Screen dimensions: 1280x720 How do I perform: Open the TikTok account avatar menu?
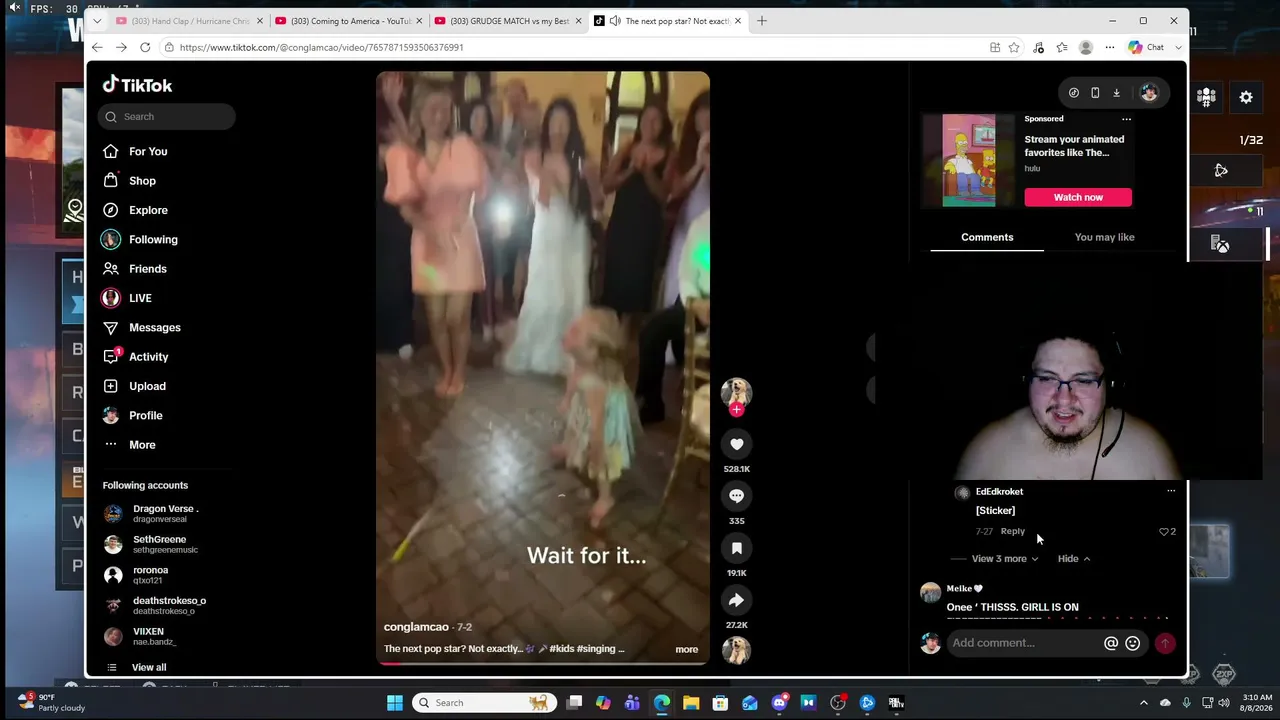tap(1149, 93)
